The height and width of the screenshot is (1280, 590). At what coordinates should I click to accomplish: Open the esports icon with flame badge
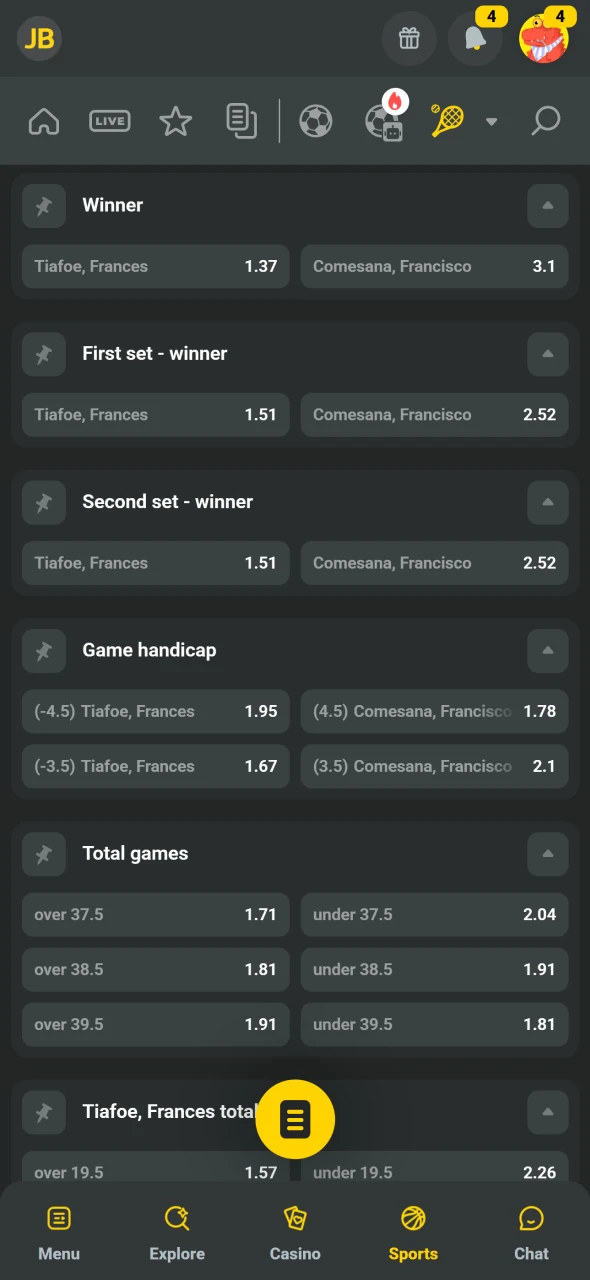(x=385, y=121)
